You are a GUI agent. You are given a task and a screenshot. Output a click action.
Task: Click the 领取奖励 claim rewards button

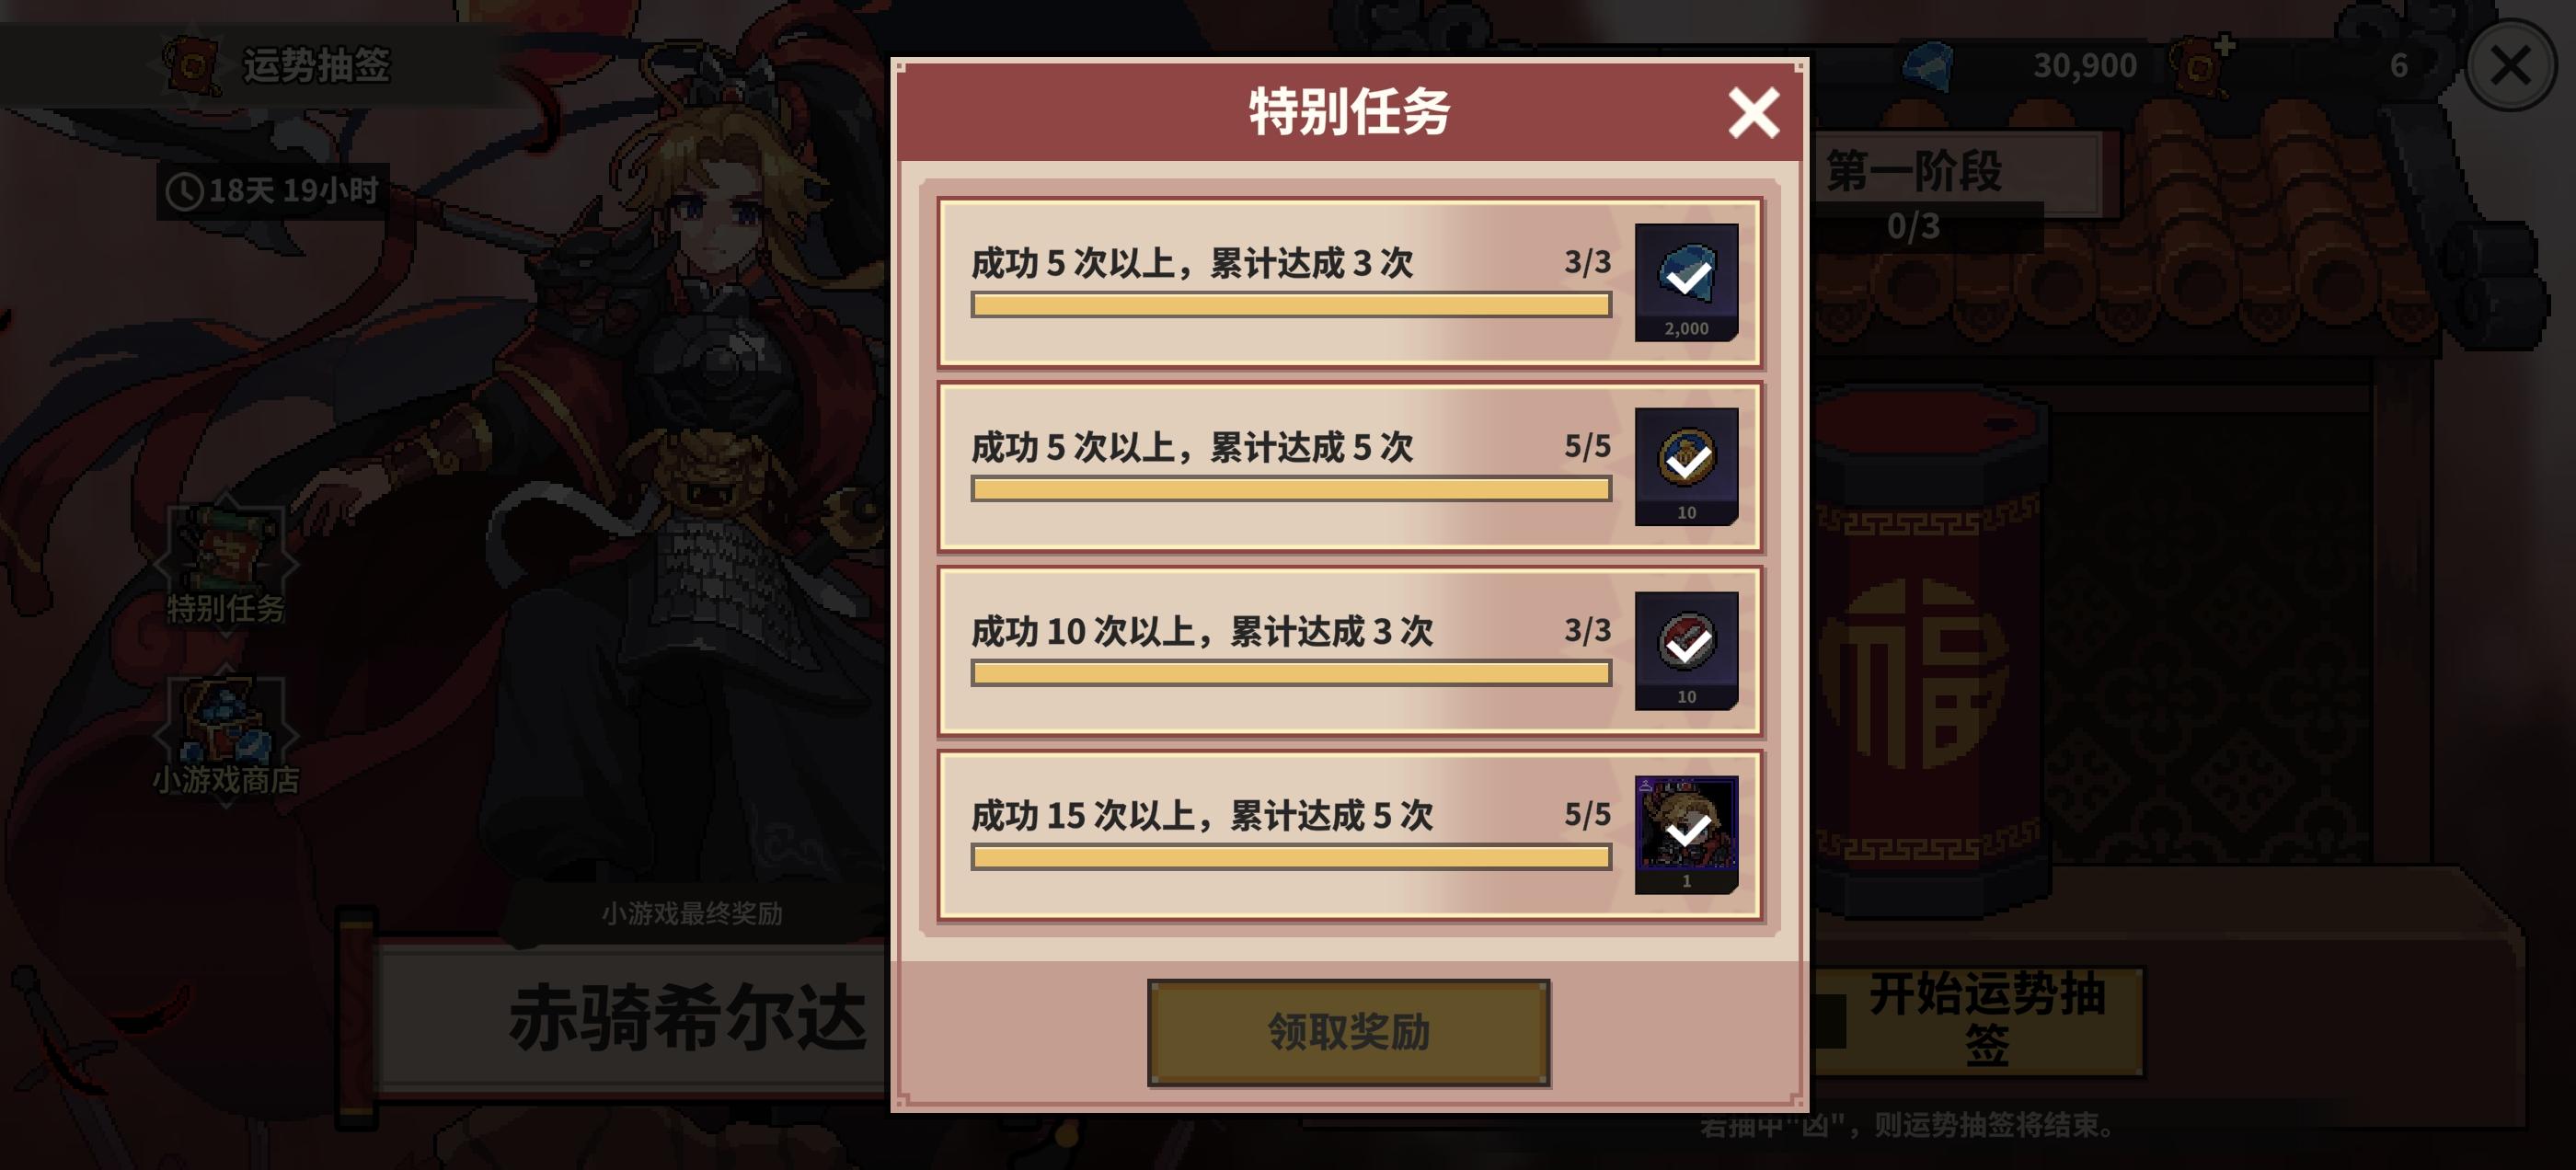pos(1348,1032)
